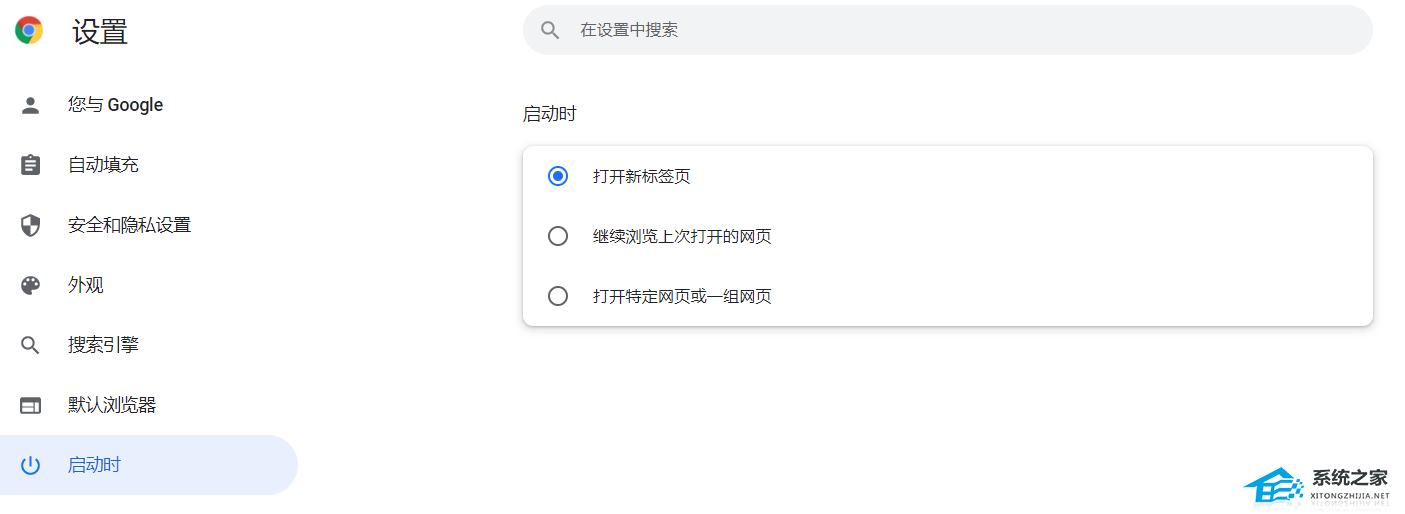Click the clipboard icon for 自动填充
The height and width of the screenshot is (514, 1405).
tap(31, 165)
